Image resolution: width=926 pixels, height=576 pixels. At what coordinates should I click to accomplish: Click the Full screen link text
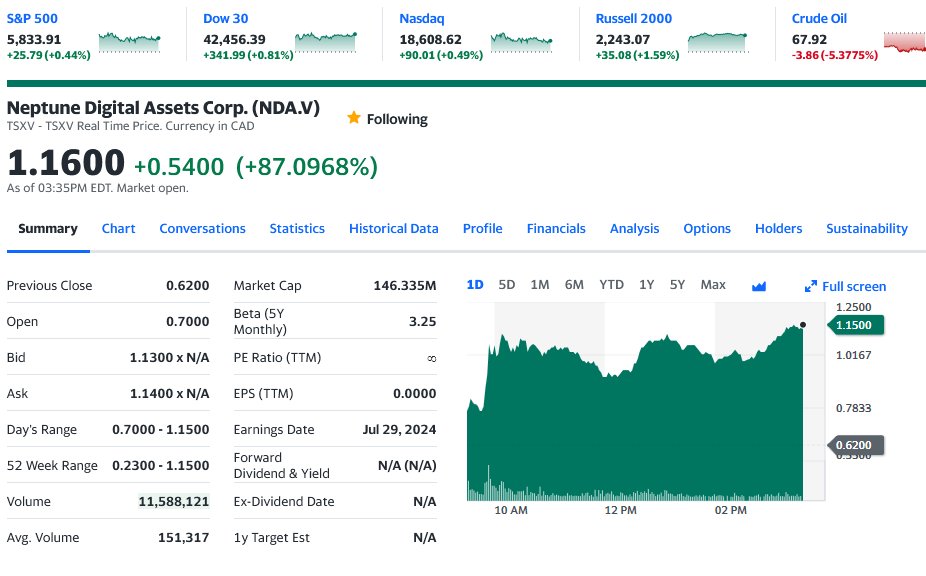[854, 287]
